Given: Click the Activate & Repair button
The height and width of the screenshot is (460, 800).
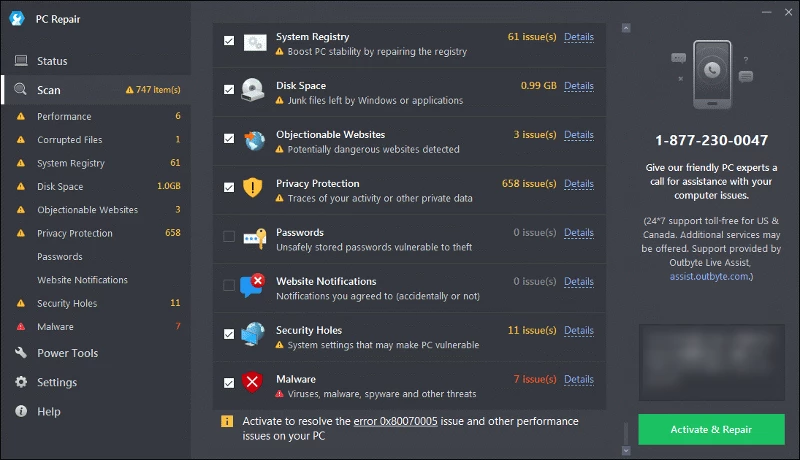Looking at the screenshot, I should point(711,429).
